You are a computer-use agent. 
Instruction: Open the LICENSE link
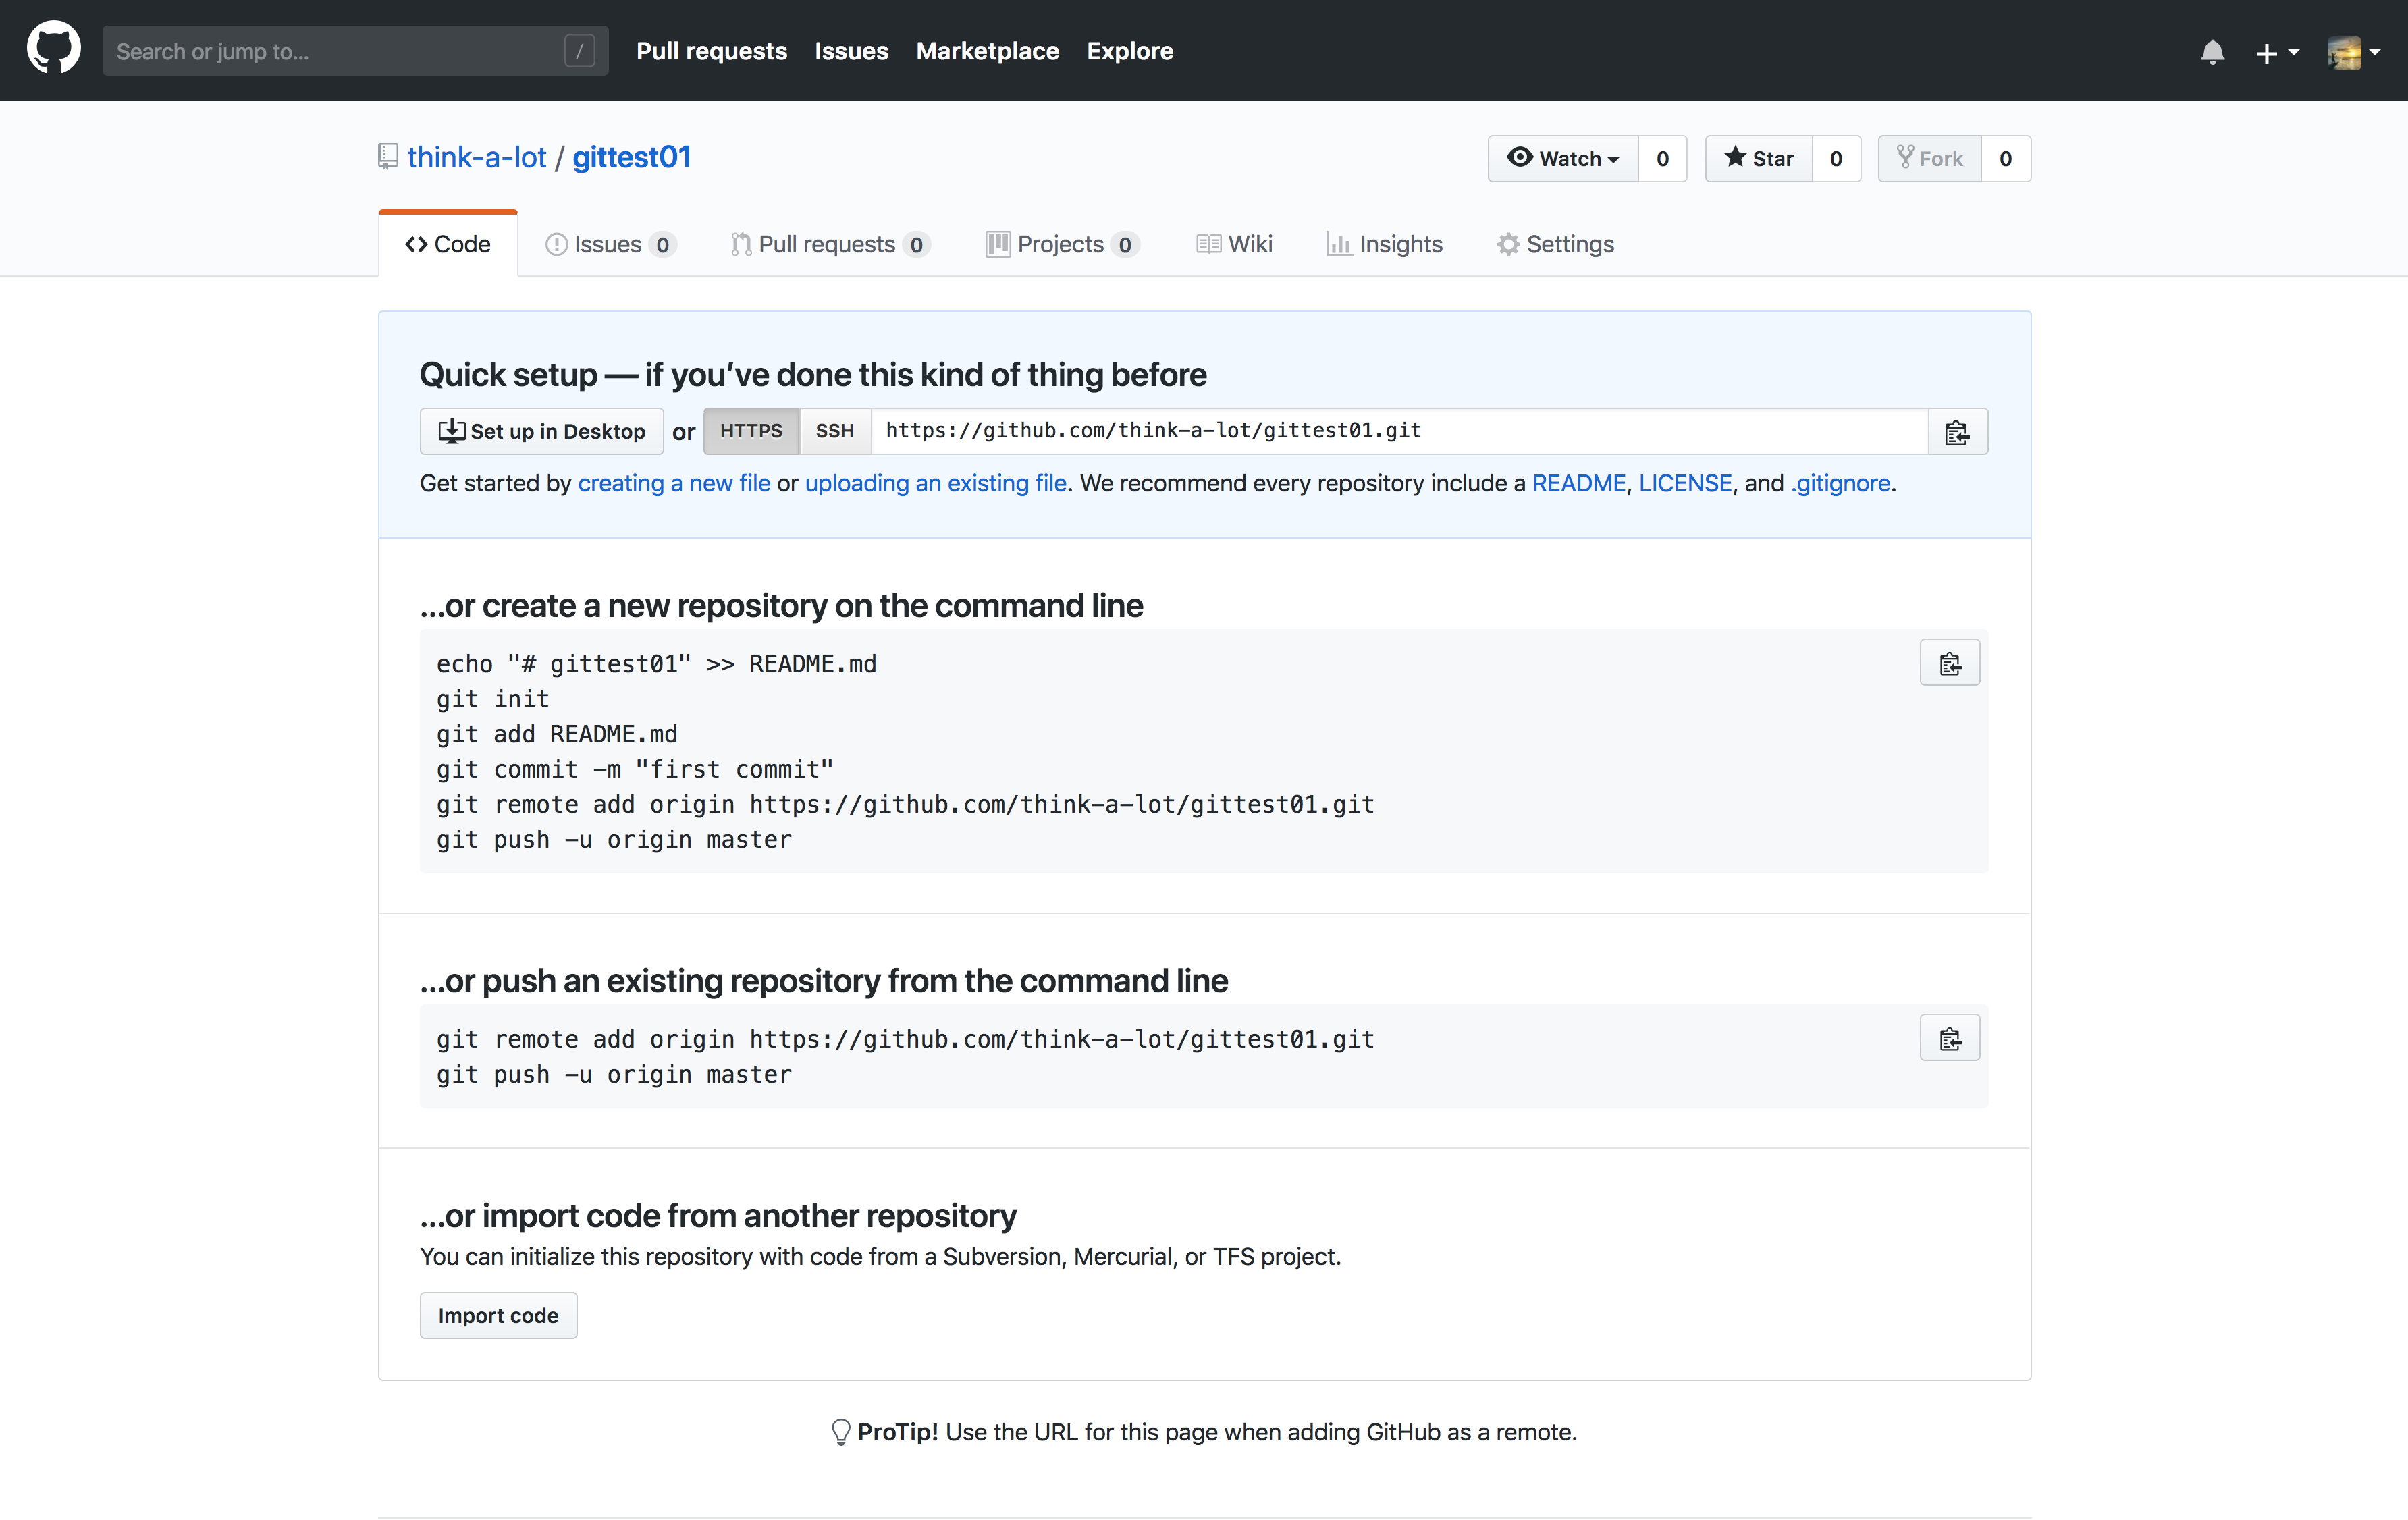click(x=1685, y=483)
